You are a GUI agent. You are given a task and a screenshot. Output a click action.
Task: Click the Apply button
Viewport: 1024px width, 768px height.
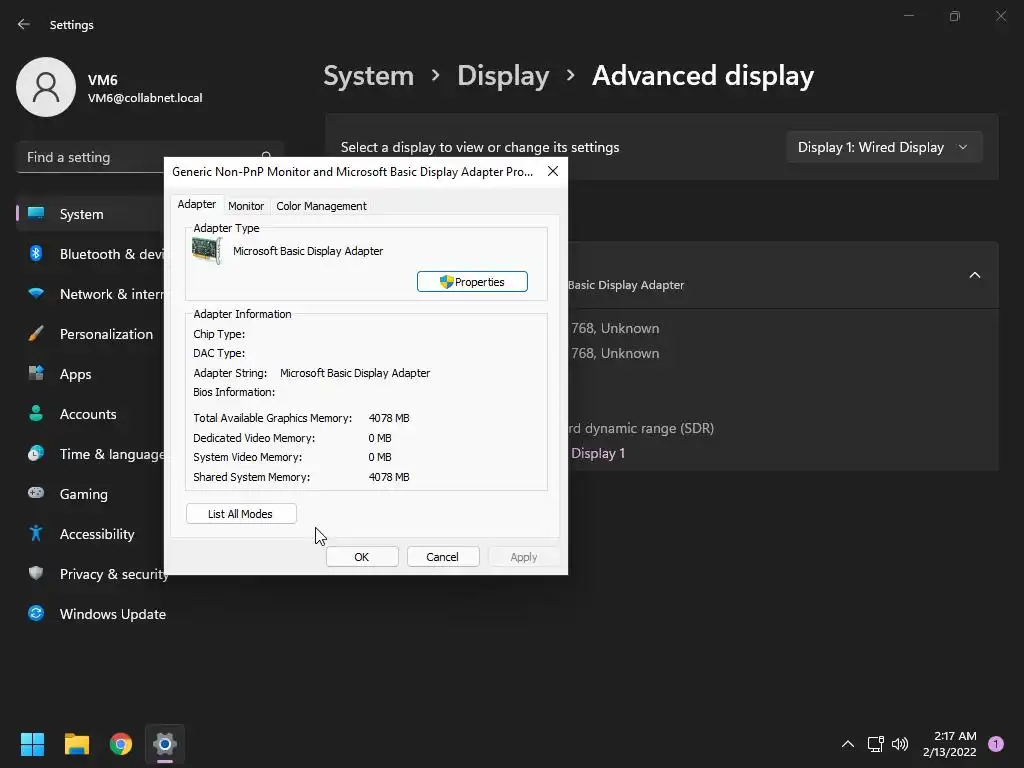524,557
